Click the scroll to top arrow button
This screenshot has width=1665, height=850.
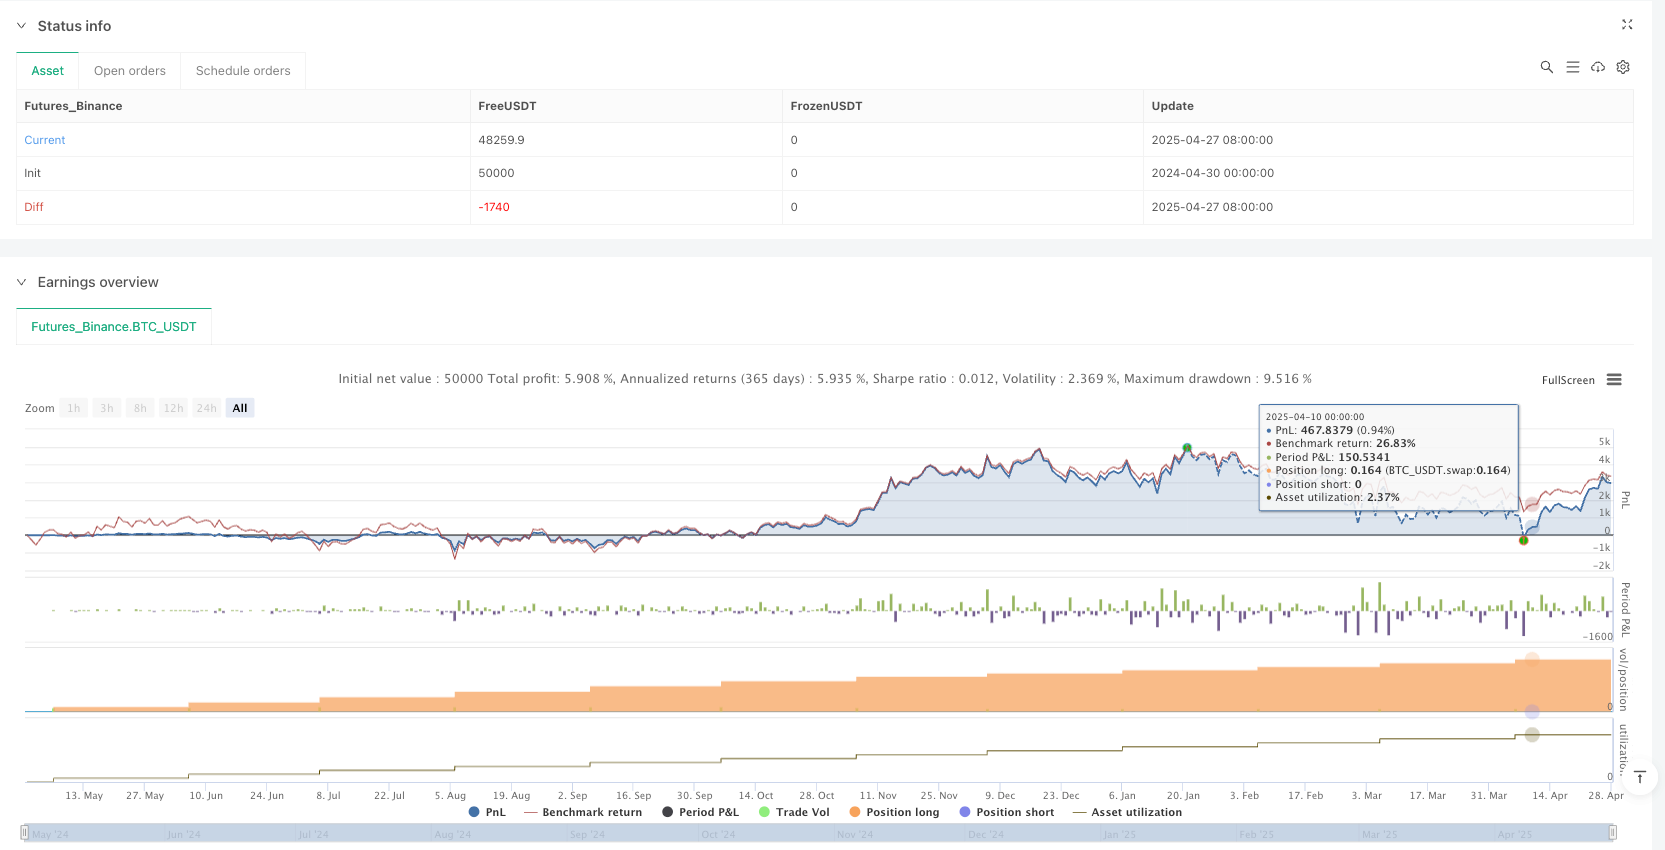1640,777
